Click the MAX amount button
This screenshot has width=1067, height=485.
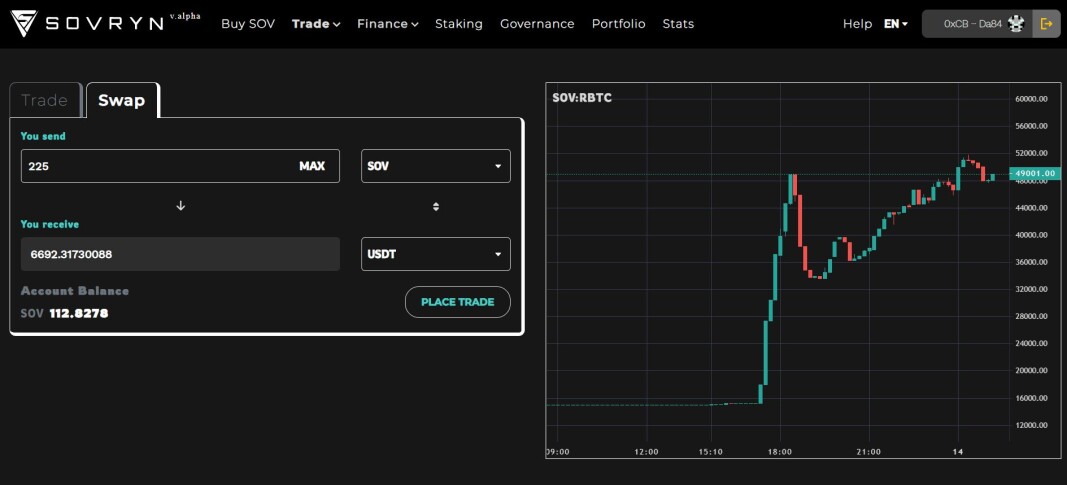(312, 166)
